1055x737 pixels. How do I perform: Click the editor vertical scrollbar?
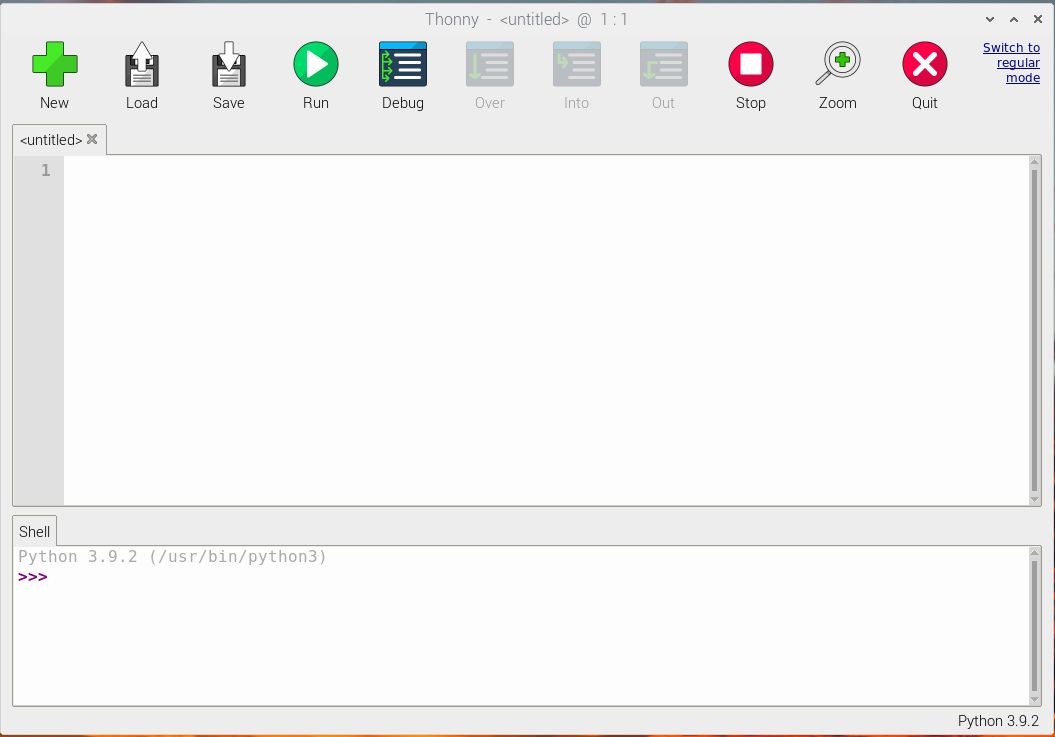(1035, 330)
